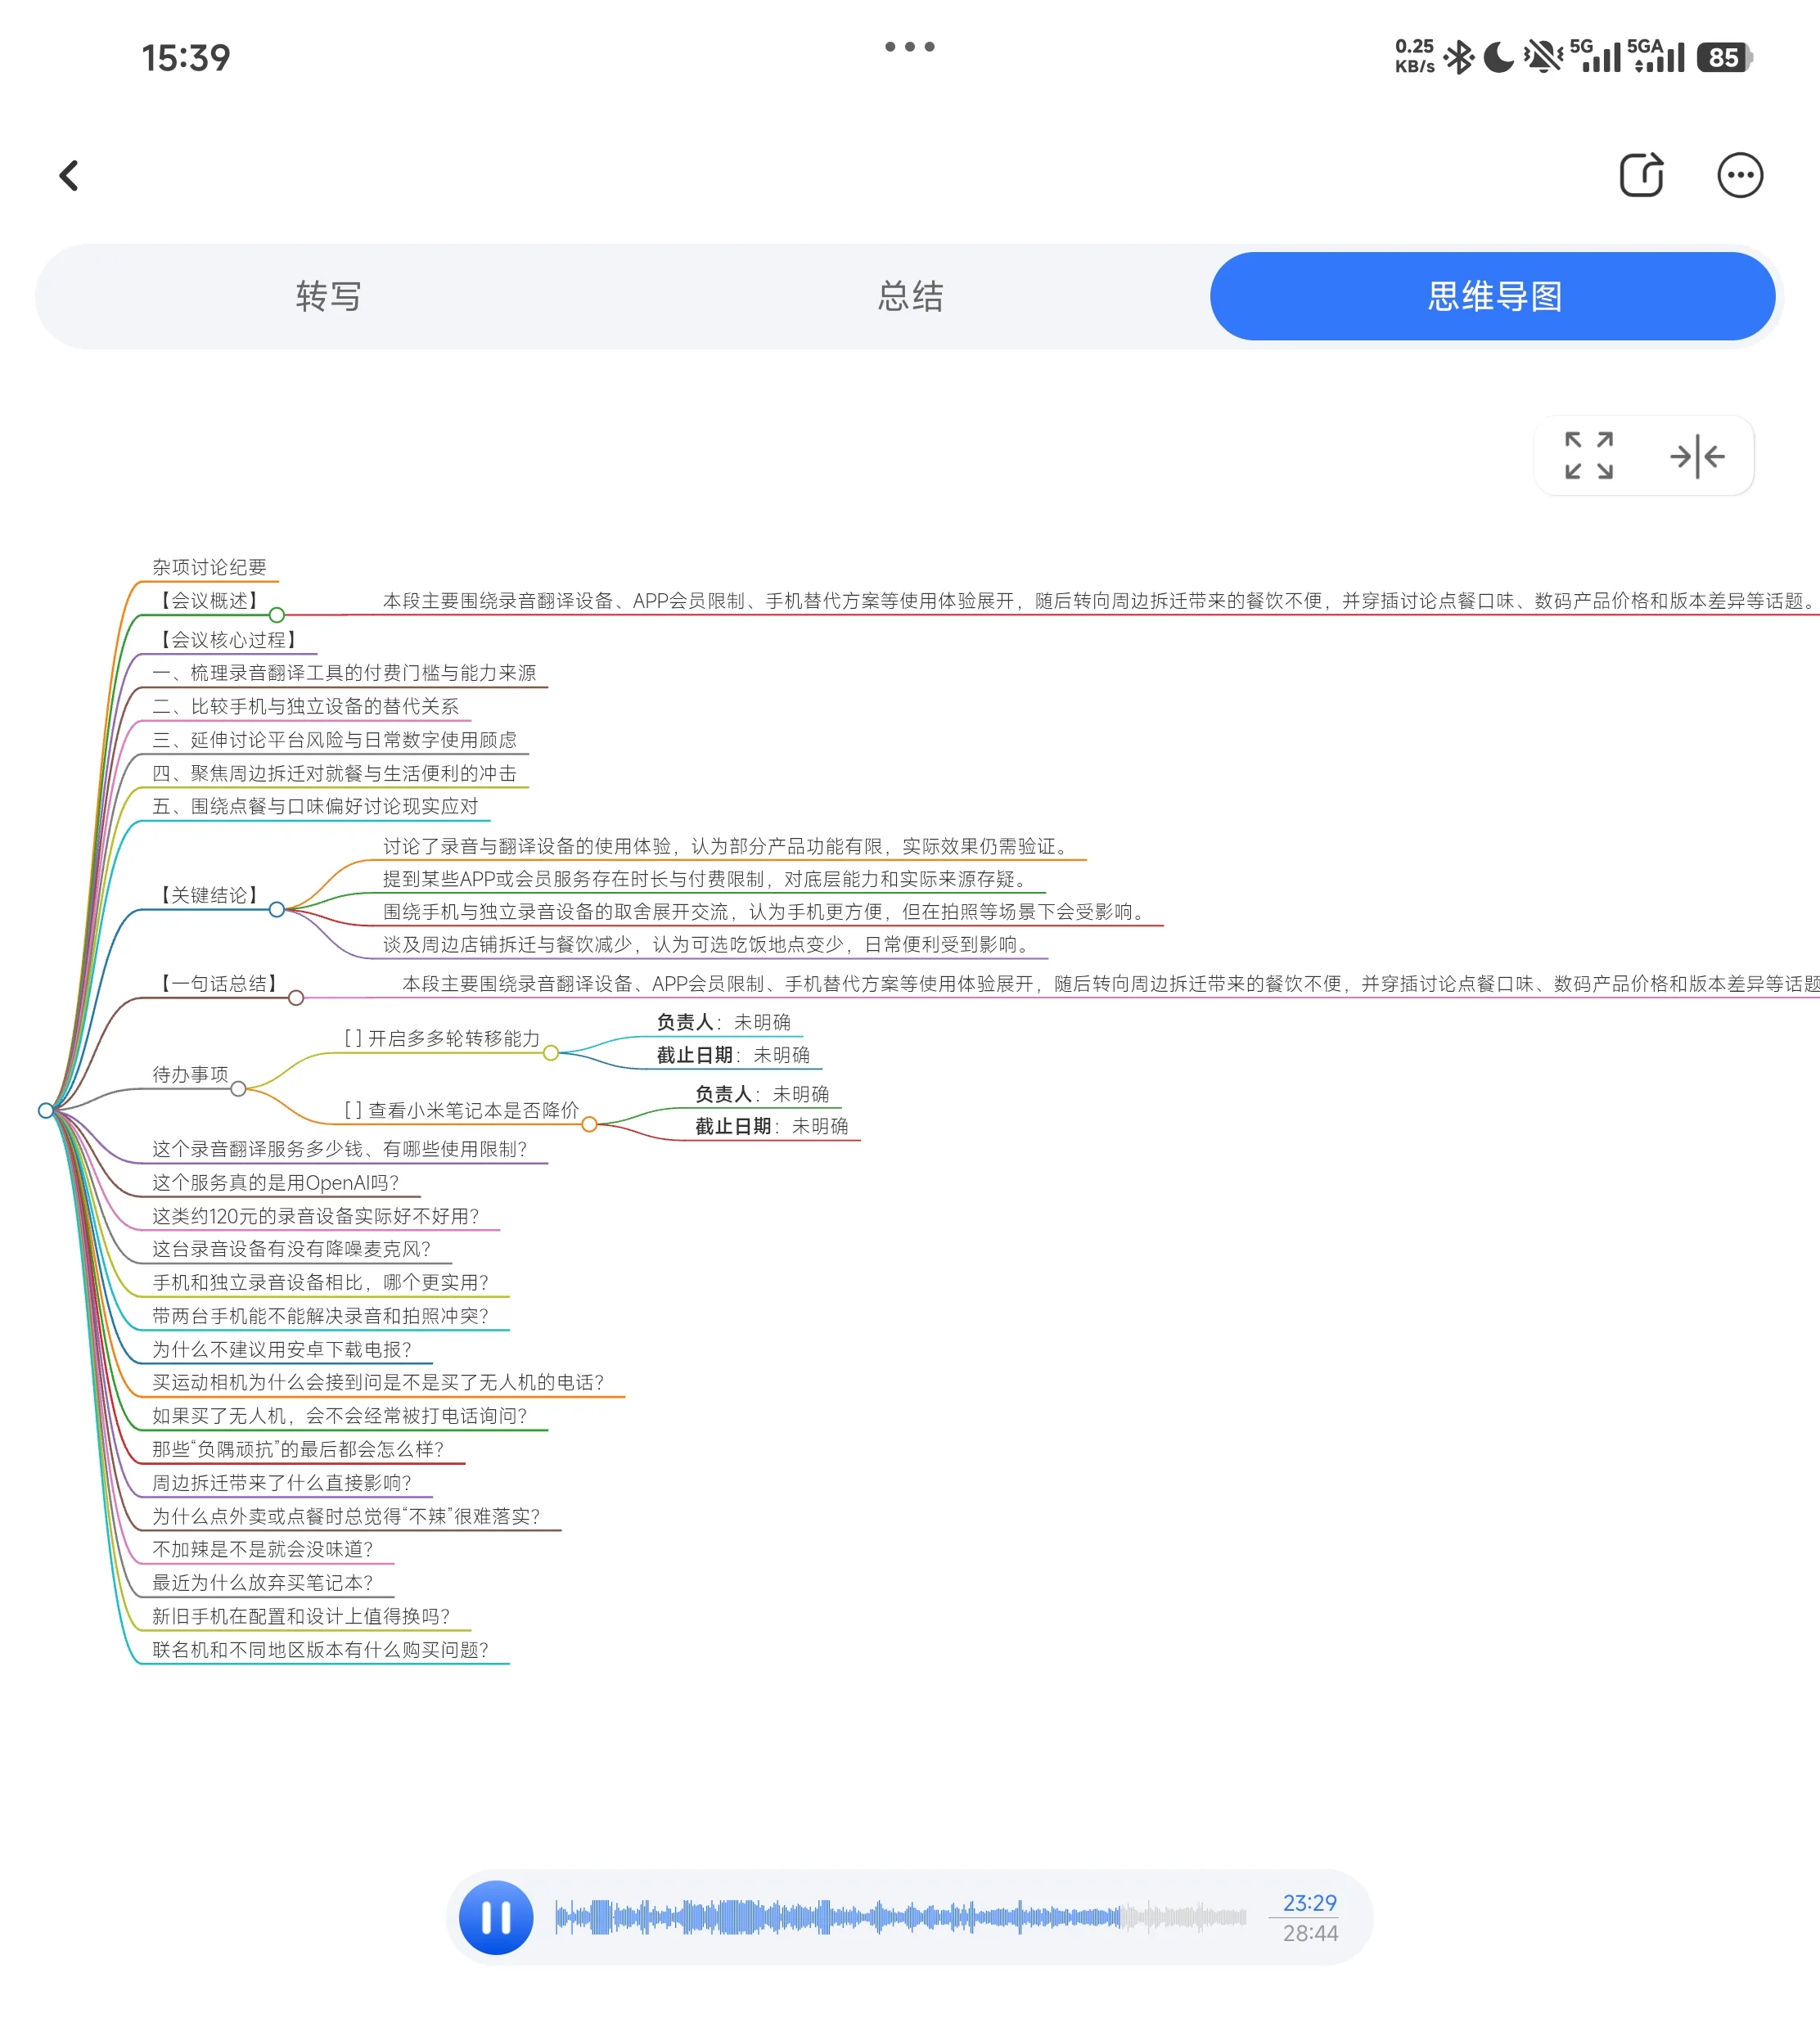The width and height of the screenshot is (1820, 2036).
Task: Select node 一、梳理录音翻译工具的付费门槛与能力来源
Action: 344,673
